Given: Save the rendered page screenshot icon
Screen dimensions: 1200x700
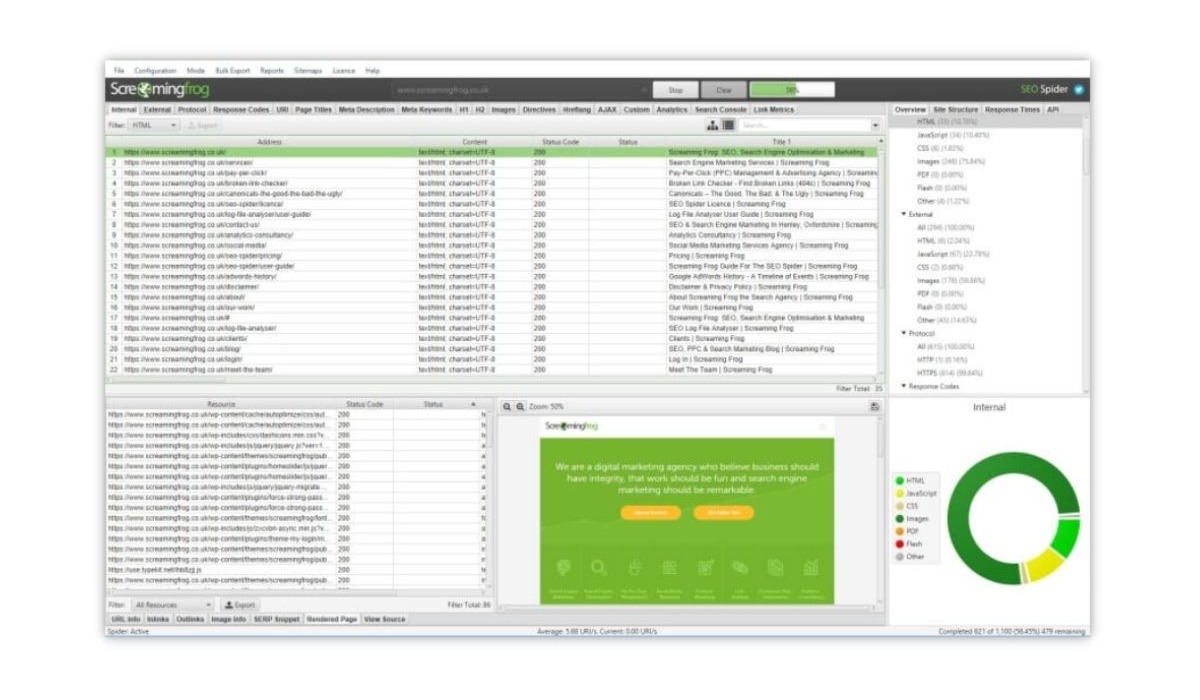Looking at the screenshot, I should [875, 407].
